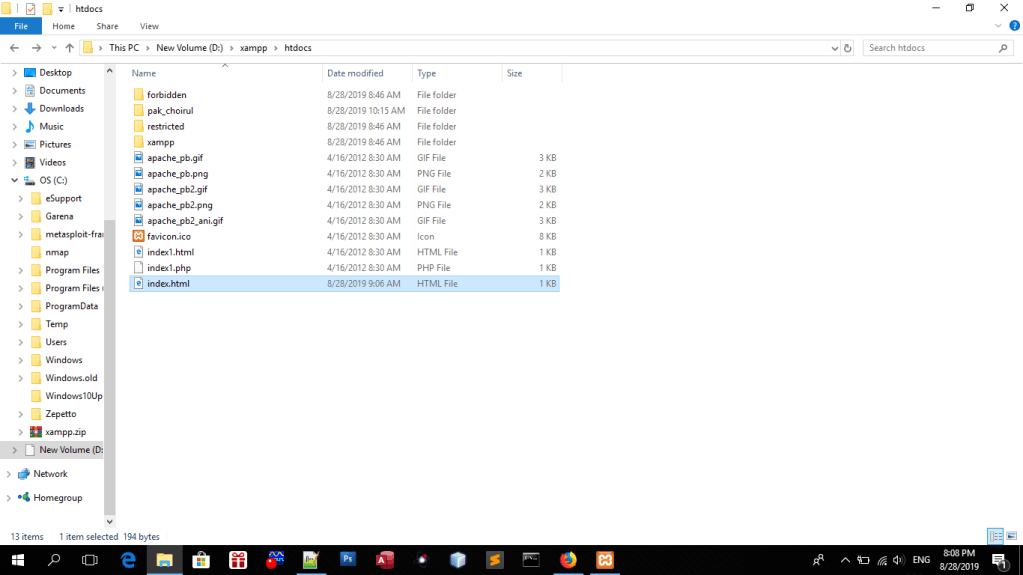Image resolution: width=1023 pixels, height=575 pixels.
Task: Switch to details view toggle
Action: pyautogui.click(x=994, y=537)
